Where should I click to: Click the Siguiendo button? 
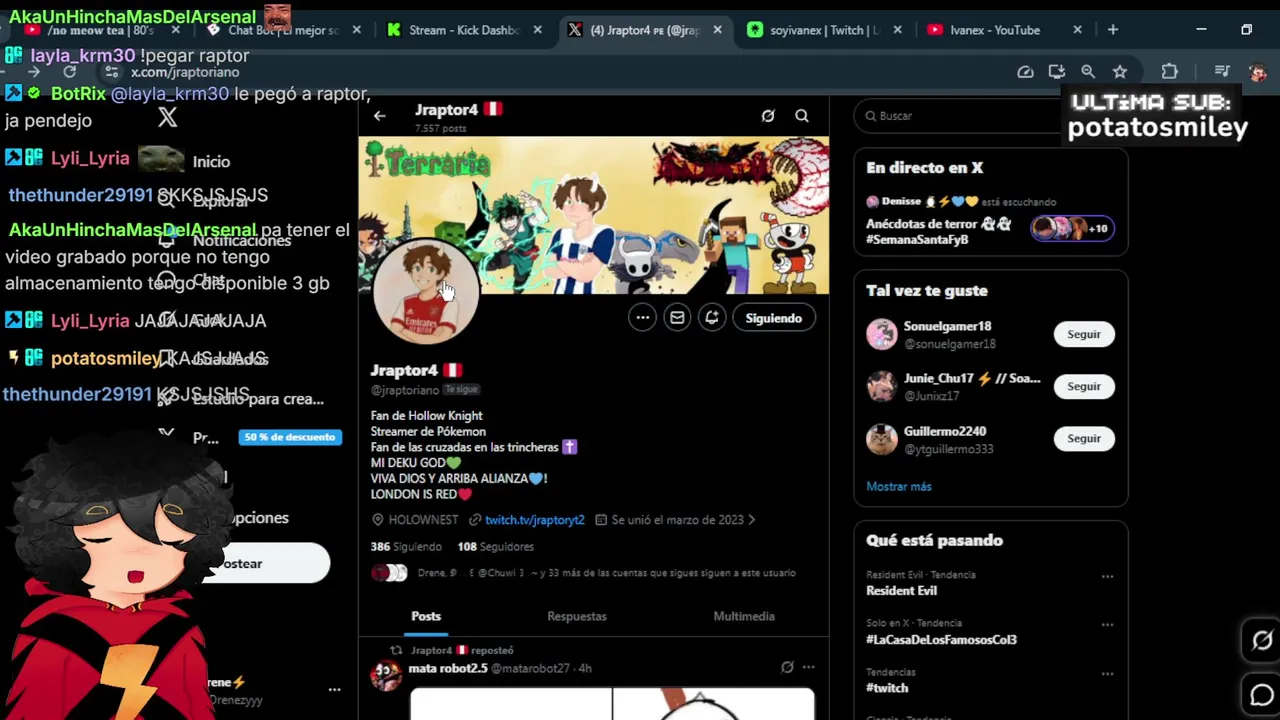click(774, 318)
